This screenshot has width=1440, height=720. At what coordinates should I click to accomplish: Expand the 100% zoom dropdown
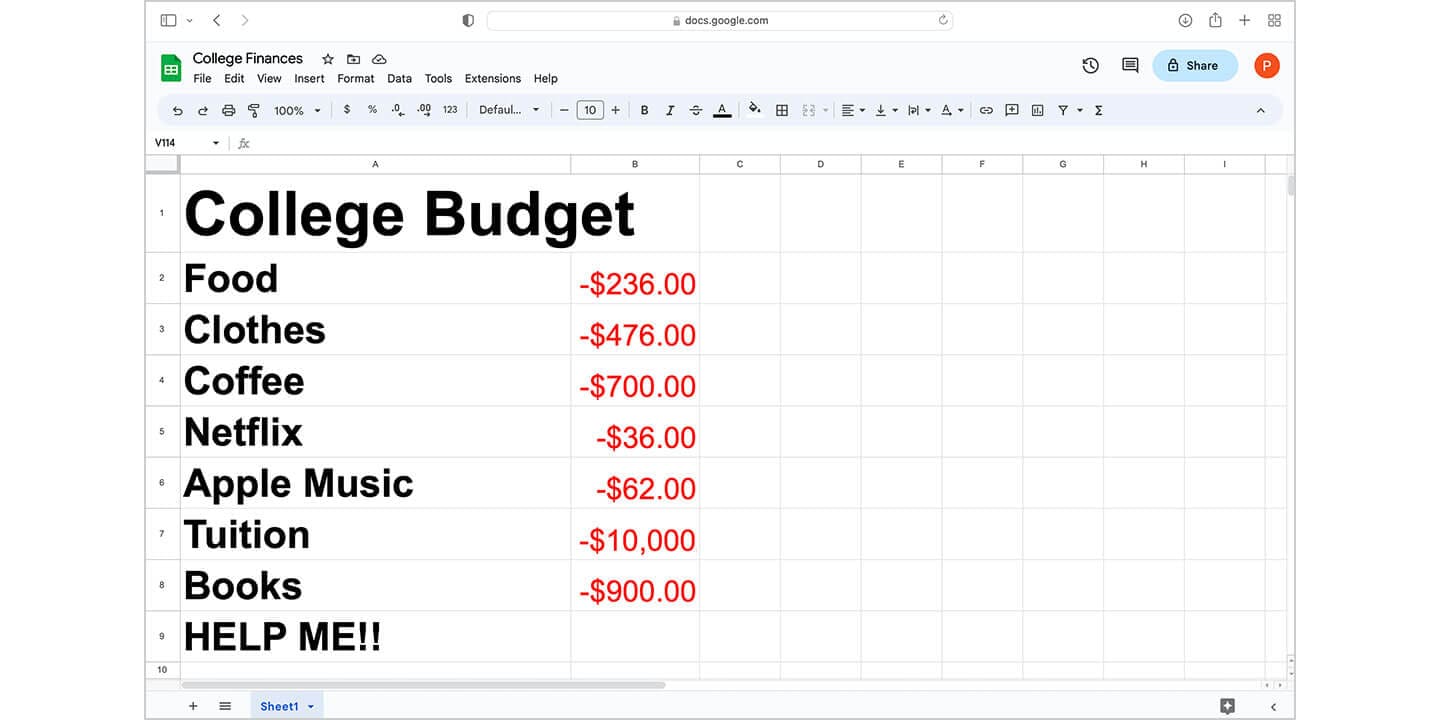[297, 111]
